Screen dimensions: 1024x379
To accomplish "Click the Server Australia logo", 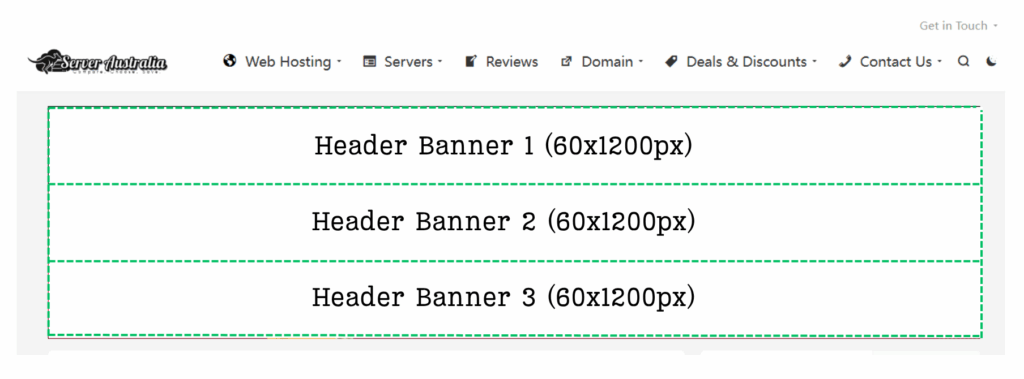I will click(x=97, y=62).
